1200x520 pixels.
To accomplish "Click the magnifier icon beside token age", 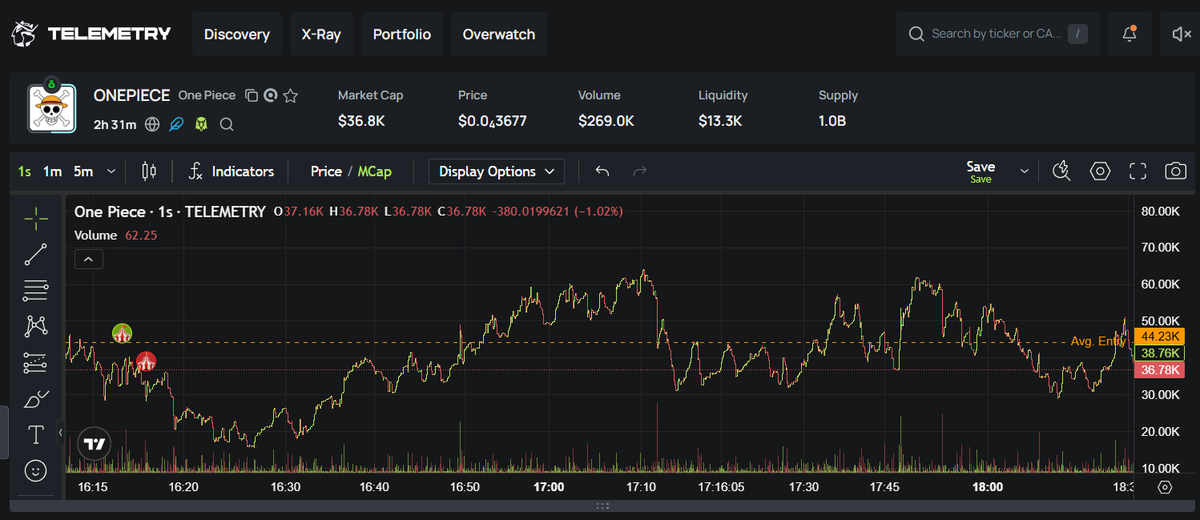I will tap(227, 125).
